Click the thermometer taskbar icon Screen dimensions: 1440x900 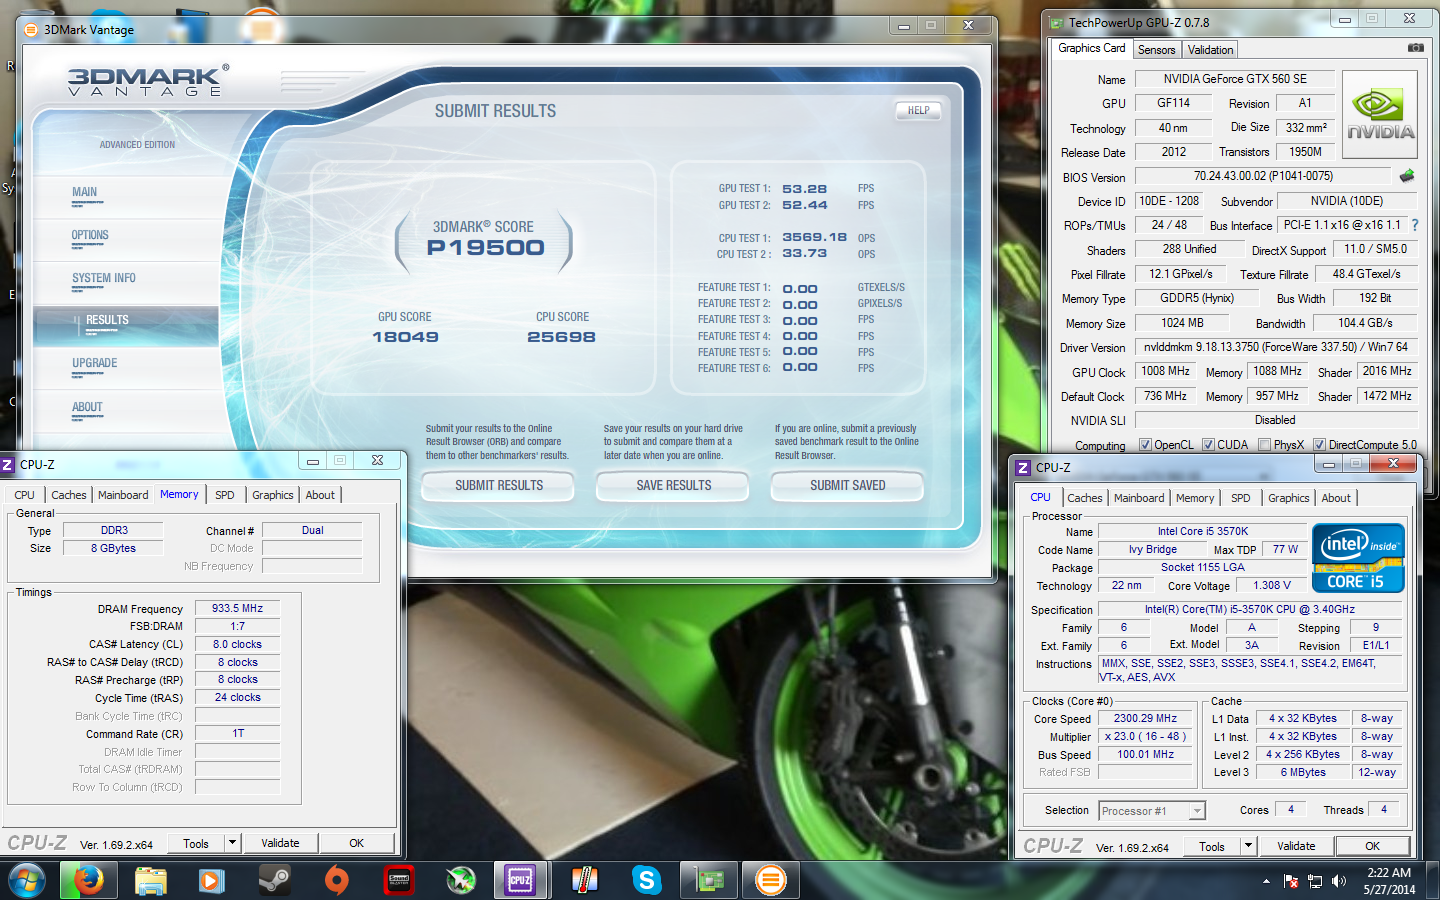point(584,880)
